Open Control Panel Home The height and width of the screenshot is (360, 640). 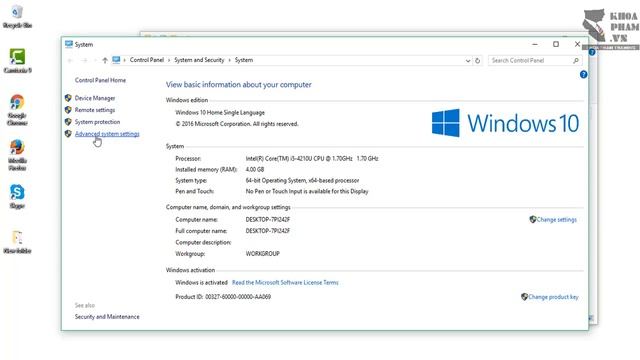click(x=100, y=80)
